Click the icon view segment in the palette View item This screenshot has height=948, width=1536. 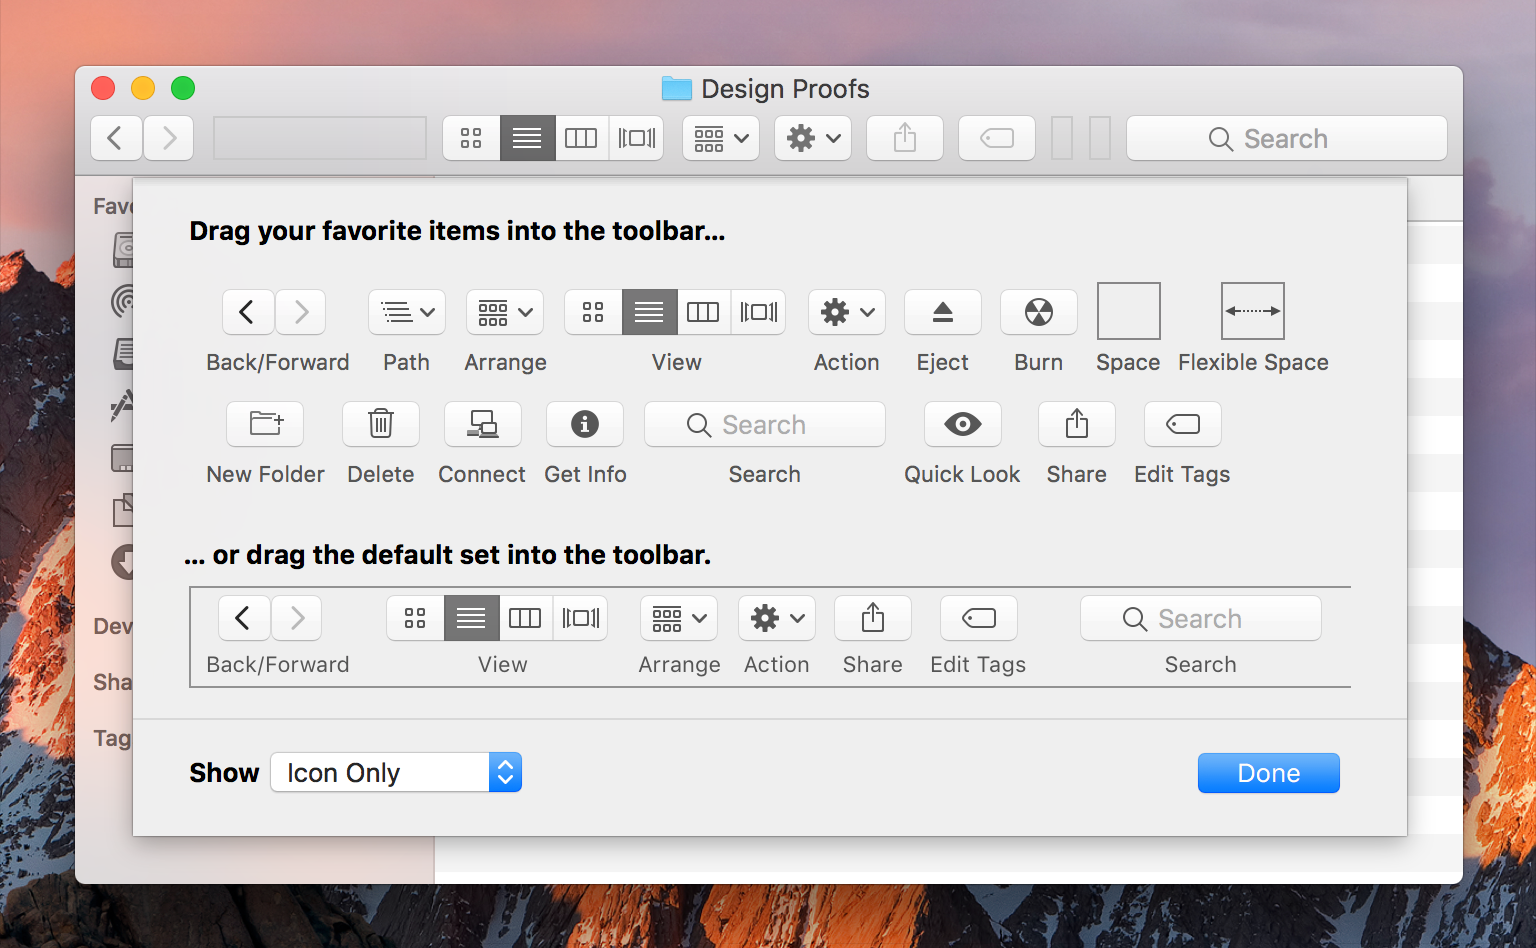pos(593,312)
